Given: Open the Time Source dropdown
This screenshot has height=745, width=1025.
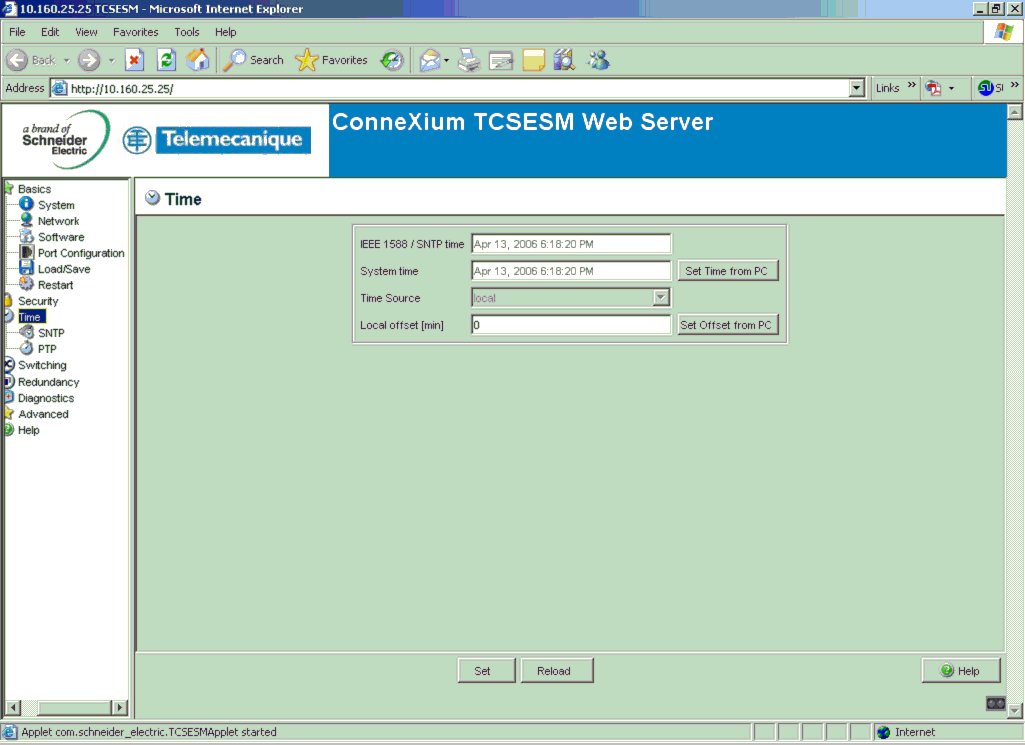Looking at the screenshot, I should tap(661, 297).
